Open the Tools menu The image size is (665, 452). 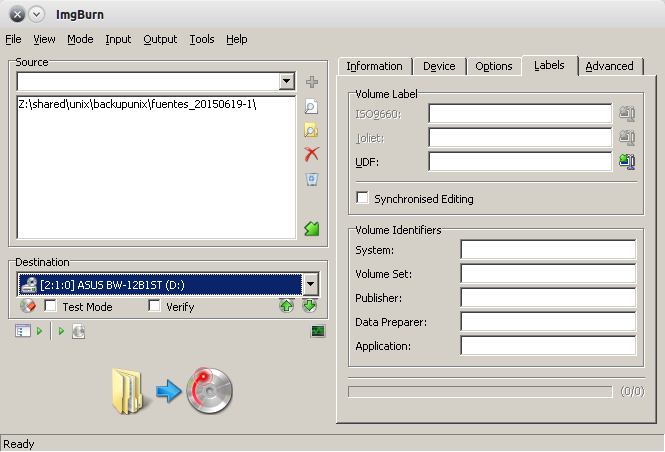coord(201,39)
